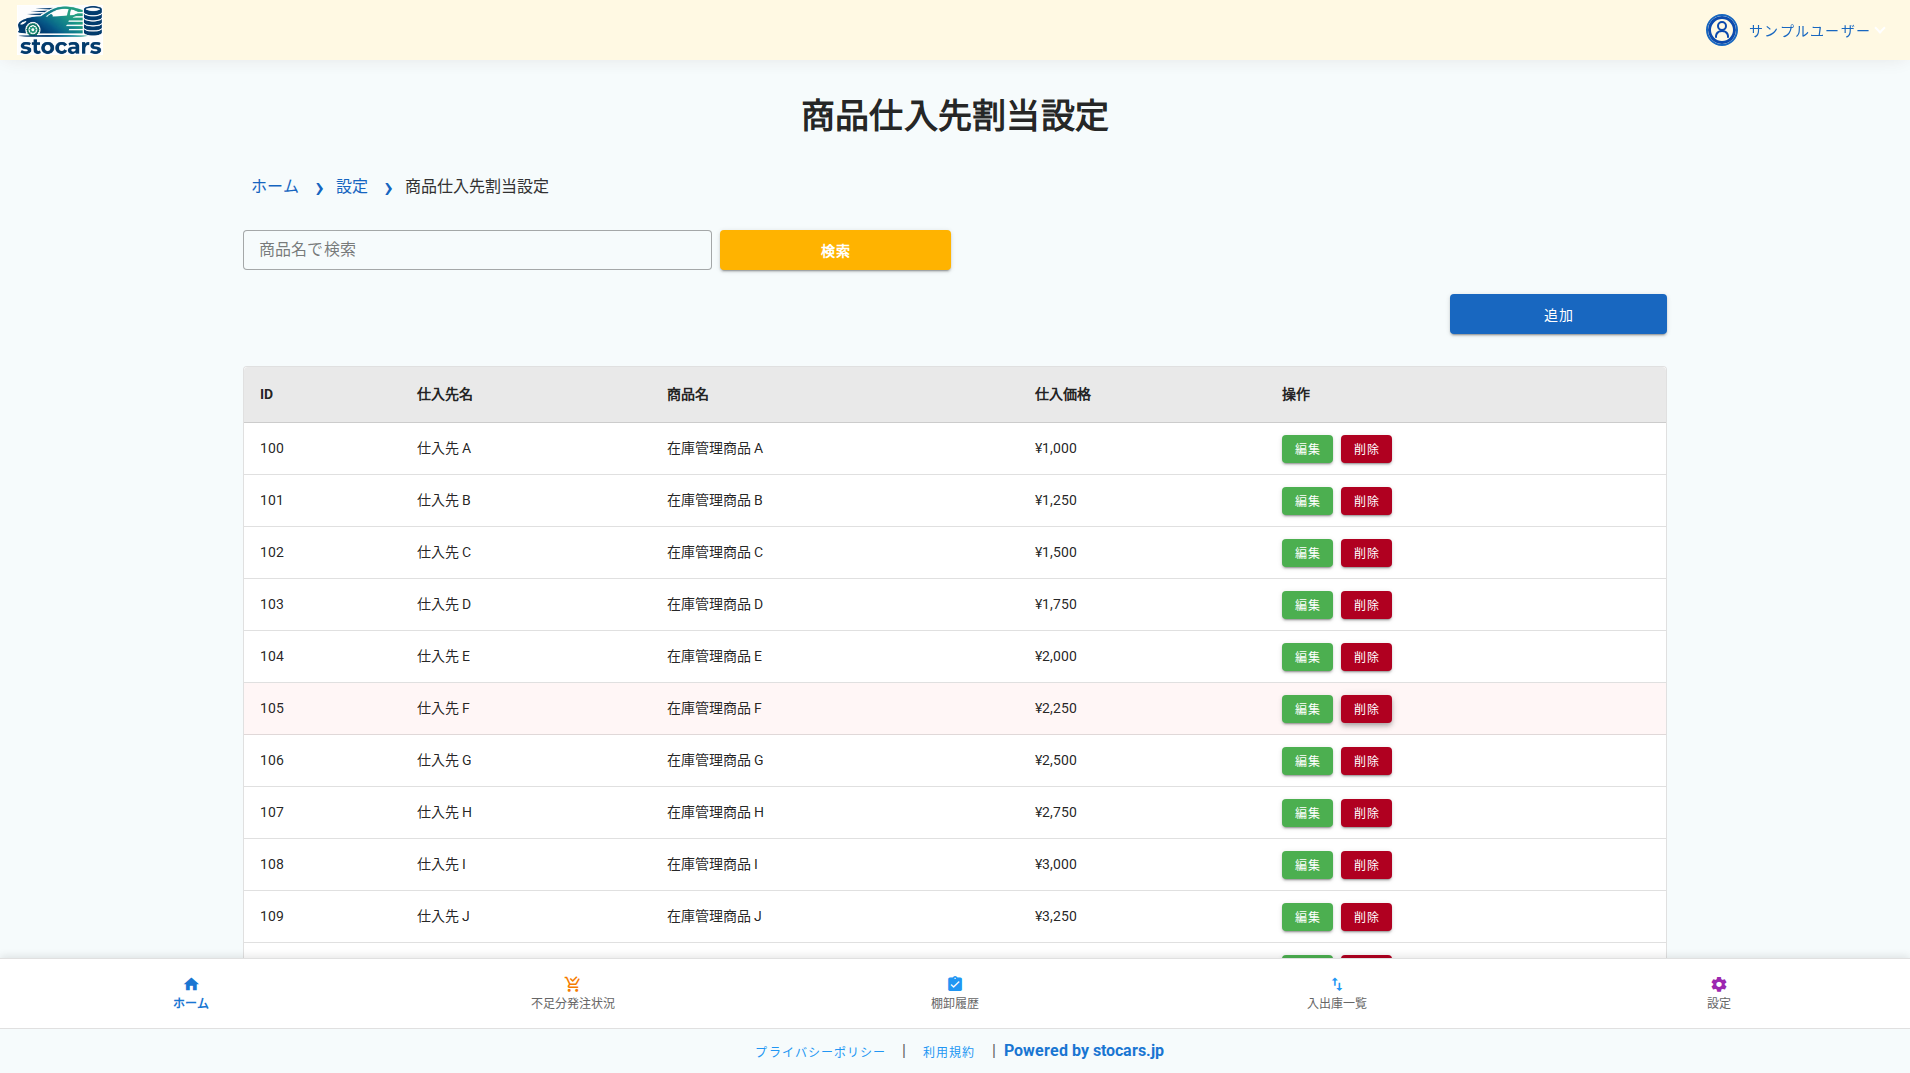Screen dimensions: 1910x1073
Task: Edit row 107 仕入先 H
Action: [x=1307, y=813]
